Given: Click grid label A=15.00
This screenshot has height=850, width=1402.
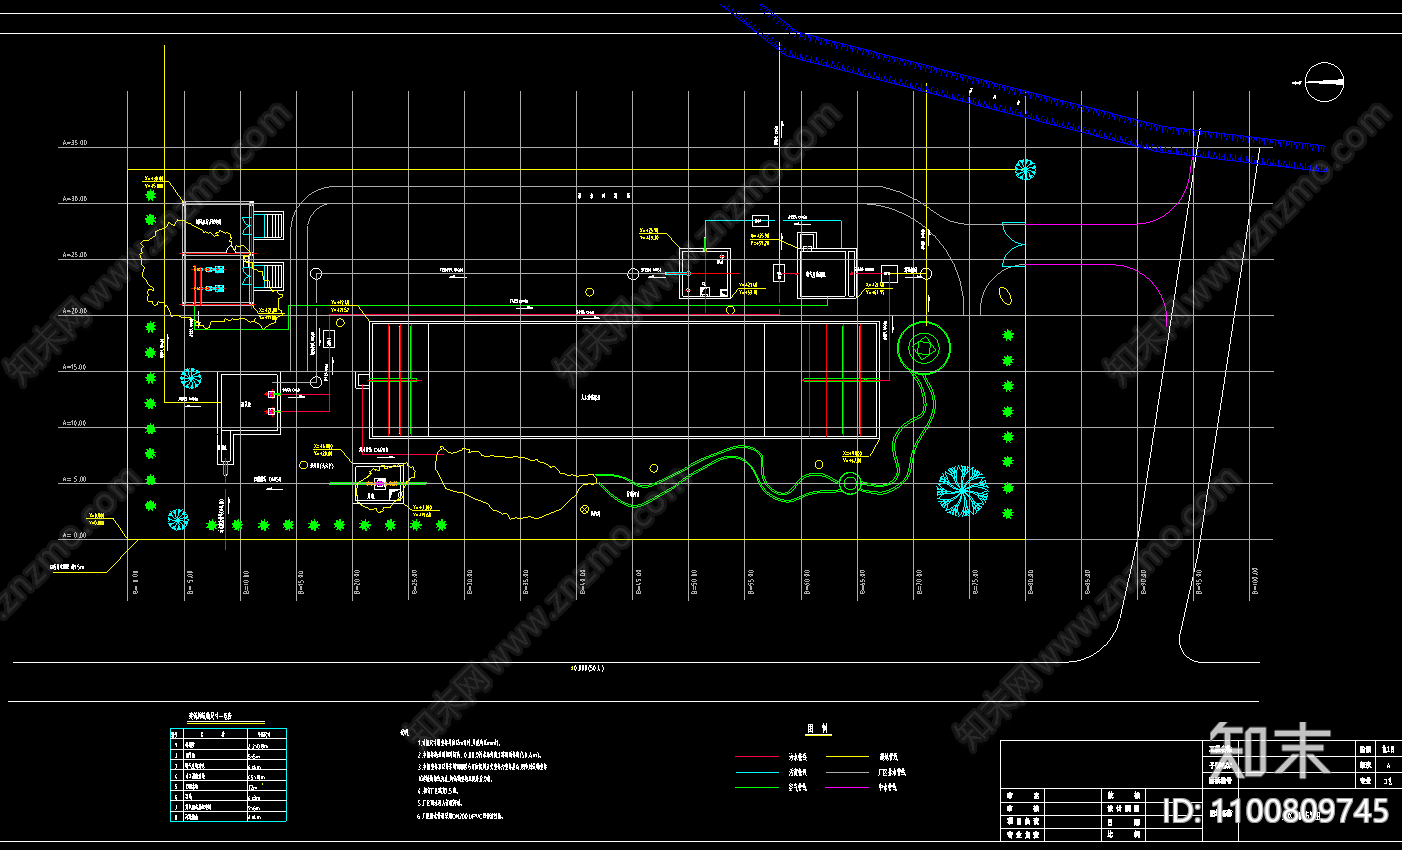Looking at the screenshot, I should [75, 367].
